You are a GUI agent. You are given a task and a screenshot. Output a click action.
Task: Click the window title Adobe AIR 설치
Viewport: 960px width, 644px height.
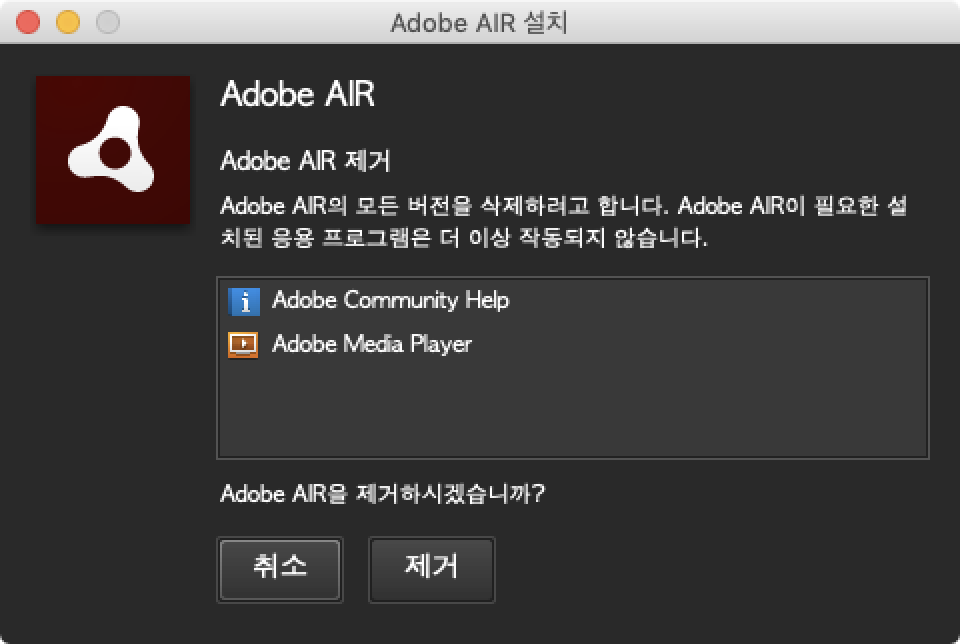click(x=479, y=23)
